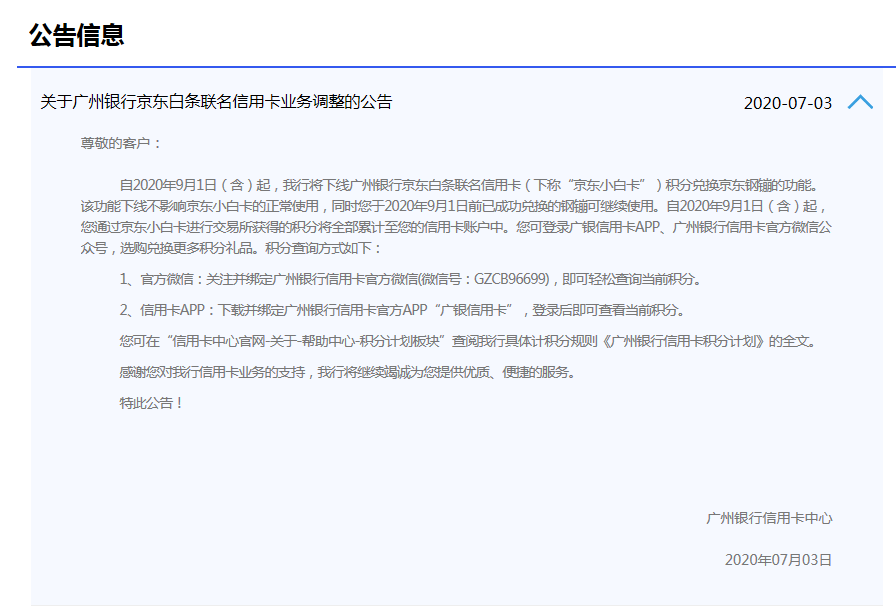Click item 1 about 官方微信 GZCB96699
Image resolution: width=896 pixels, height=615 pixels.
[x=410, y=279]
